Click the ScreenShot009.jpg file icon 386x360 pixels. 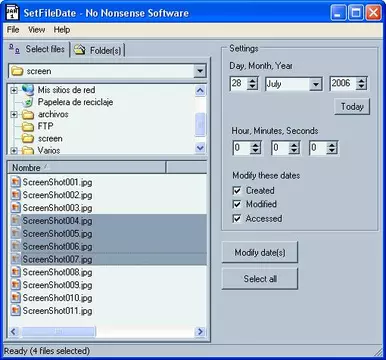[x=15, y=285]
